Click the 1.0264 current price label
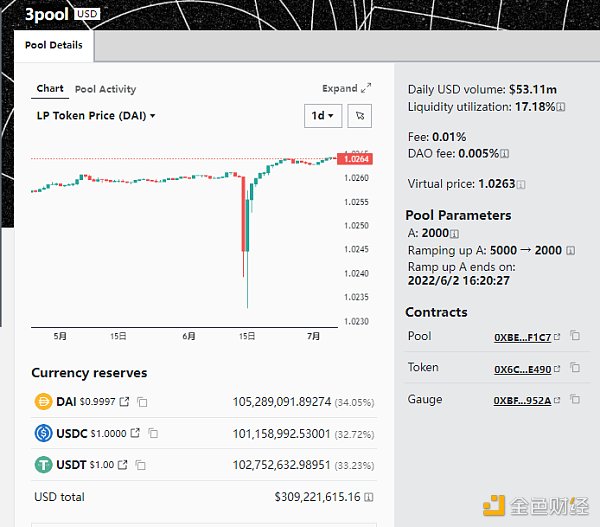The image size is (600, 527). [355, 159]
